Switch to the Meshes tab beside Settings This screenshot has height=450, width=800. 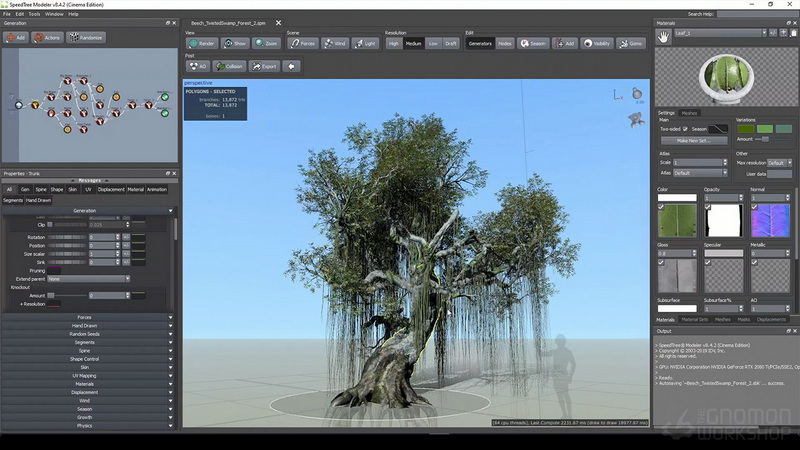689,113
